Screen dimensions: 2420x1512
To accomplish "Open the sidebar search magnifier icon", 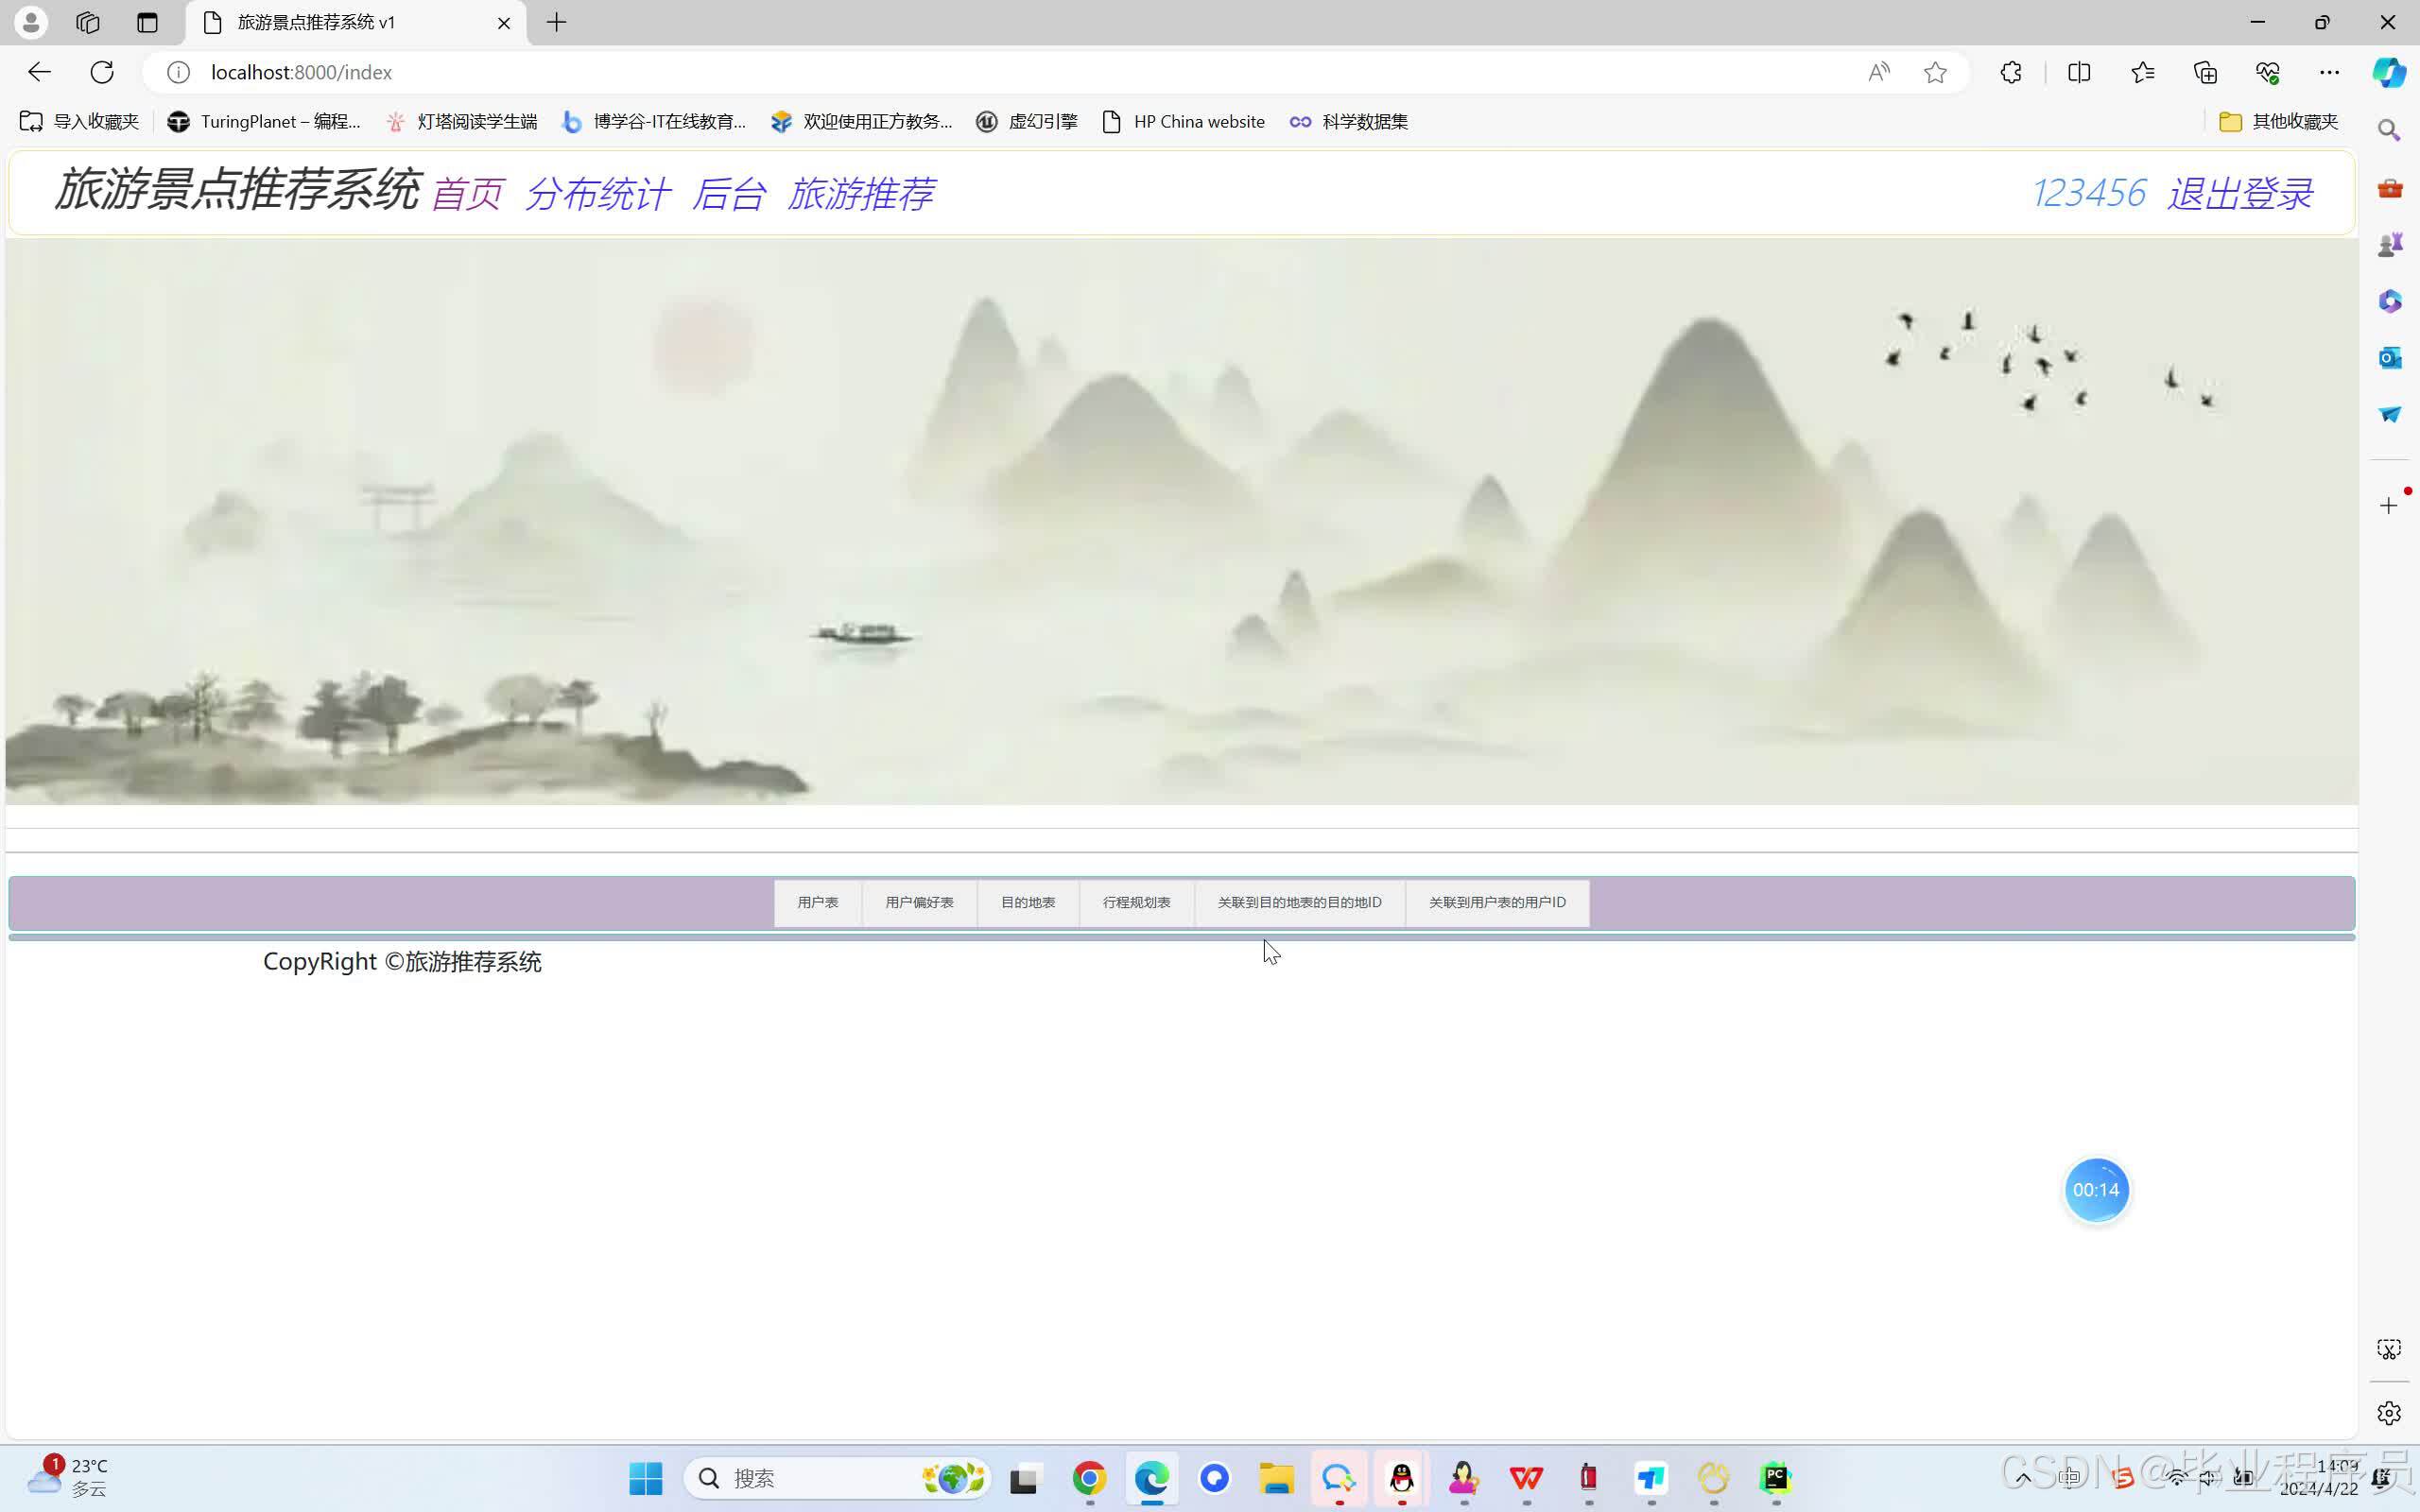I will [x=2389, y=131].
